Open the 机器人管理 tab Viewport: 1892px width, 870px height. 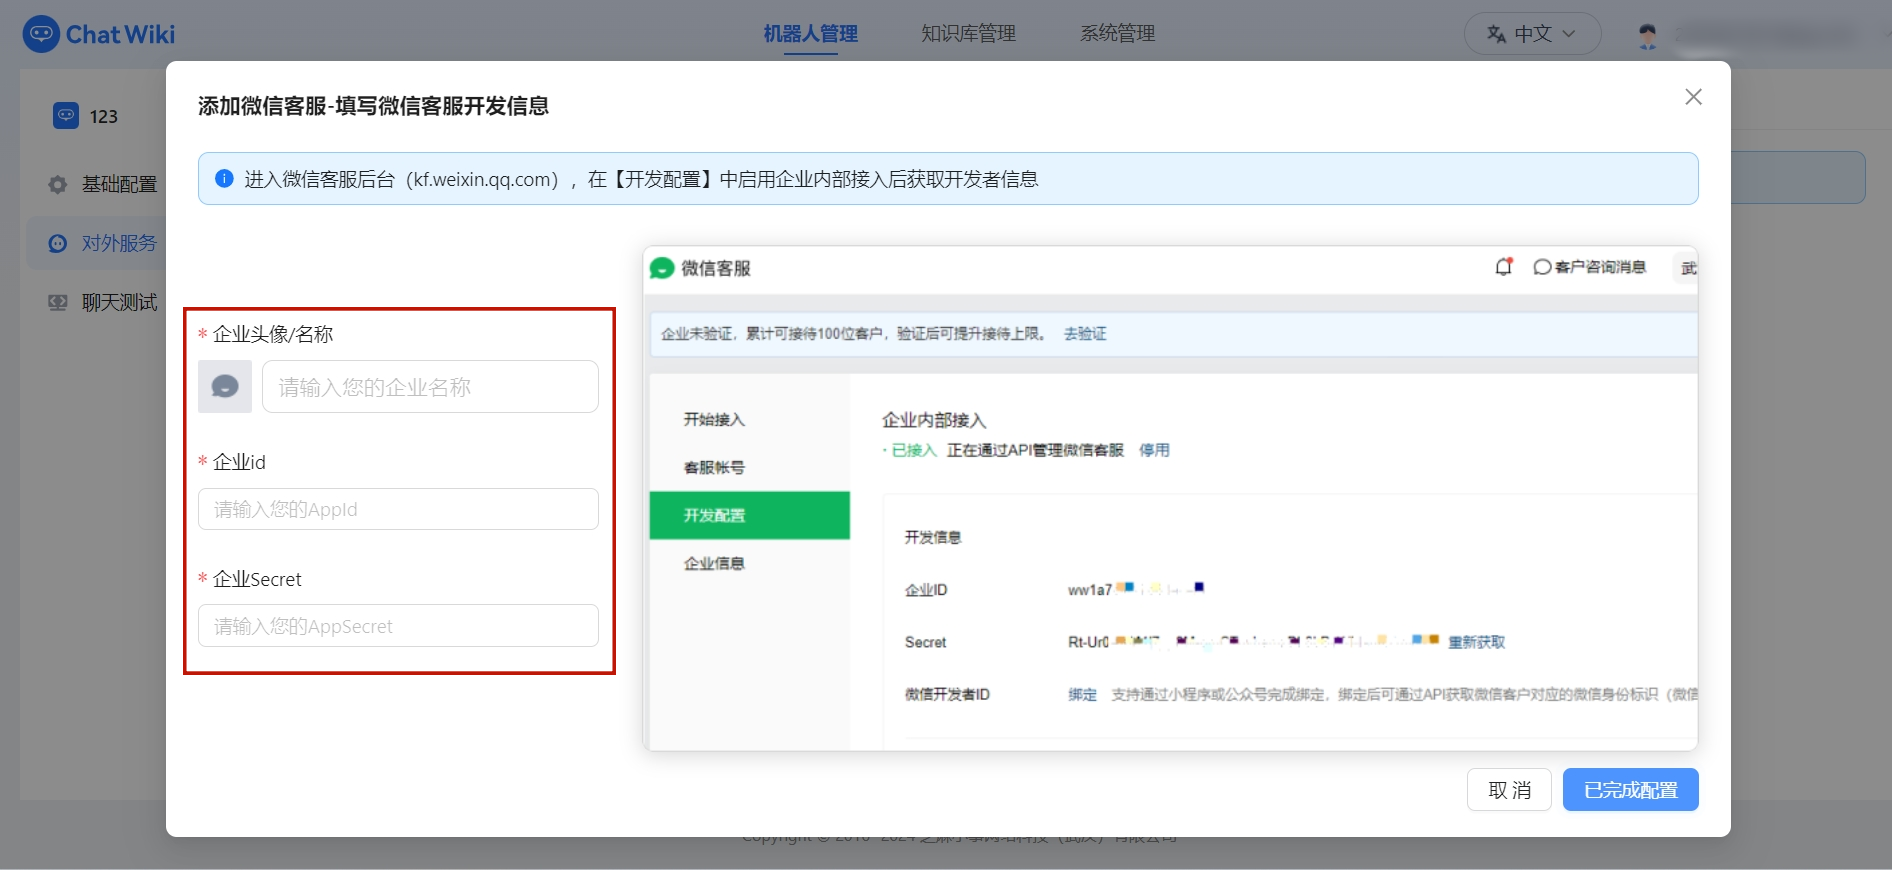(x=810, y=34)
